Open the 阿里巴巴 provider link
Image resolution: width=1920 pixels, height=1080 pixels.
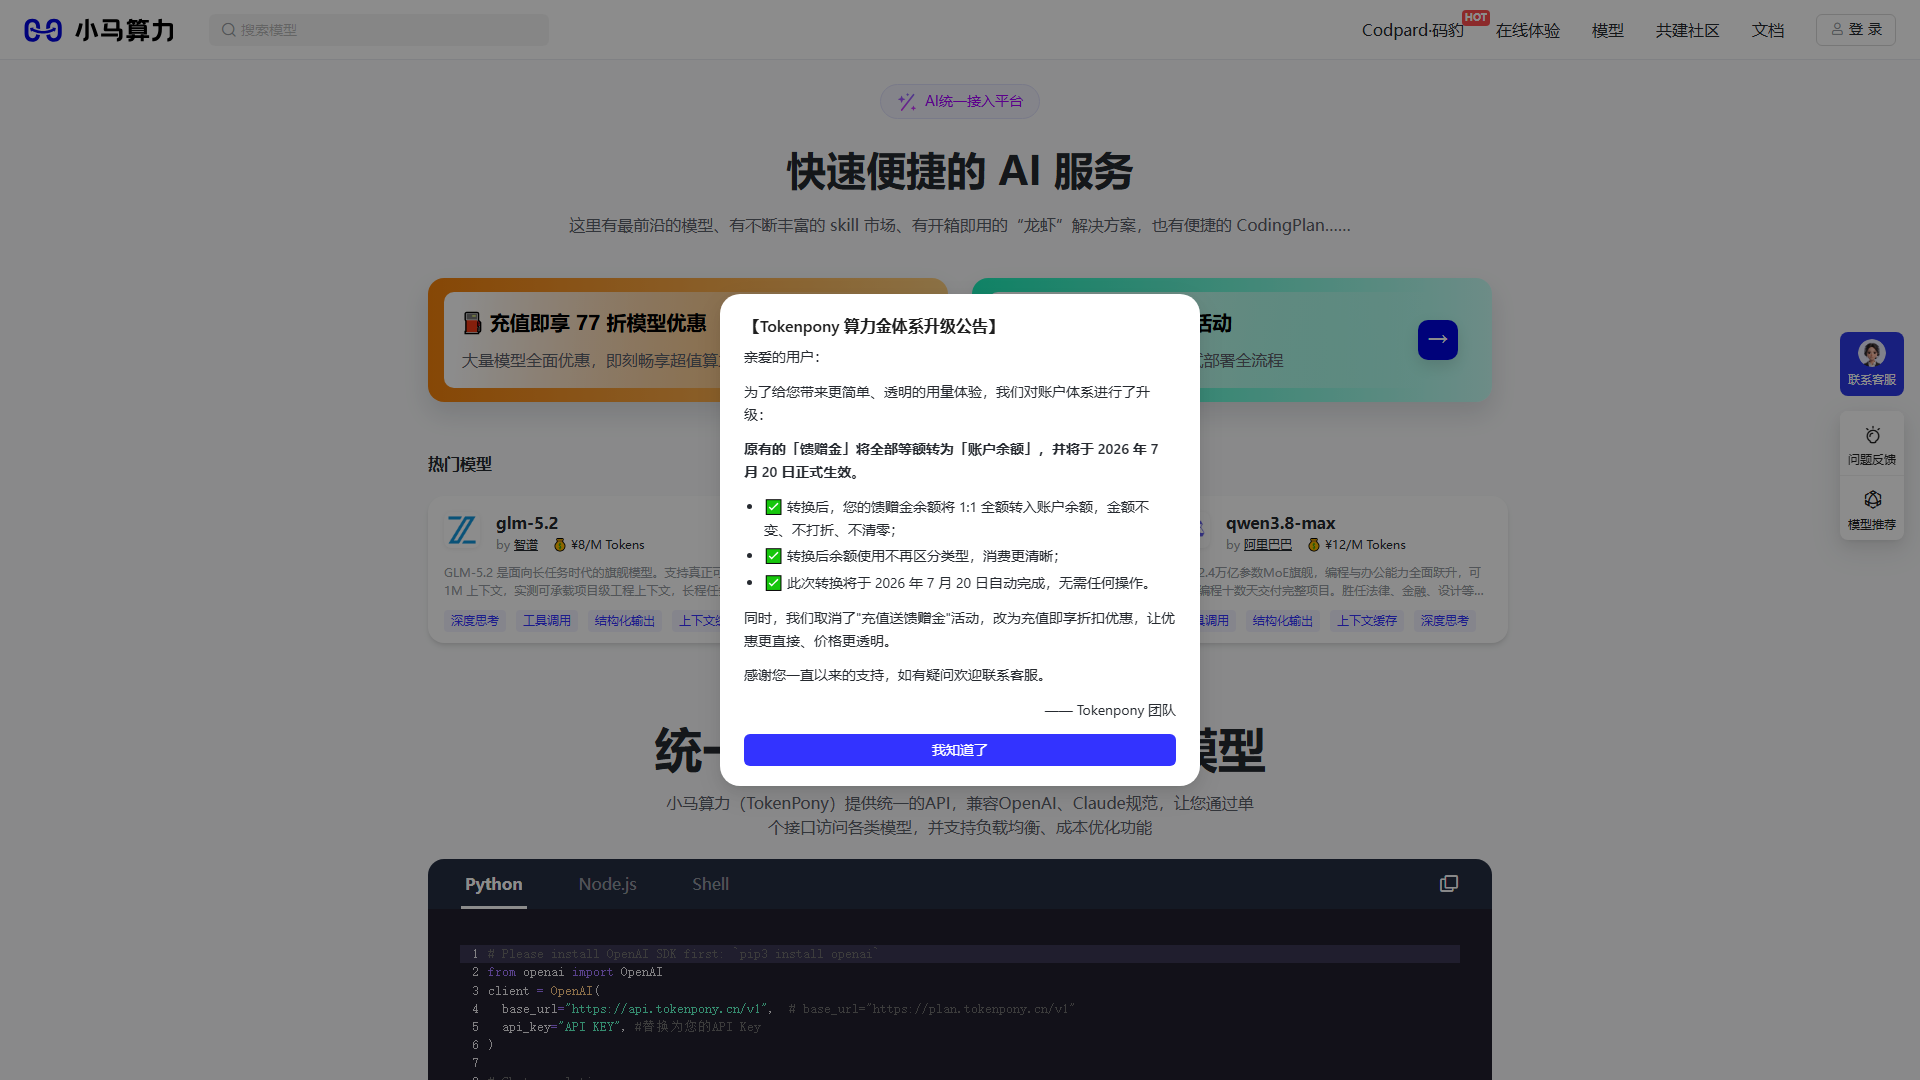click(1267, 545)
